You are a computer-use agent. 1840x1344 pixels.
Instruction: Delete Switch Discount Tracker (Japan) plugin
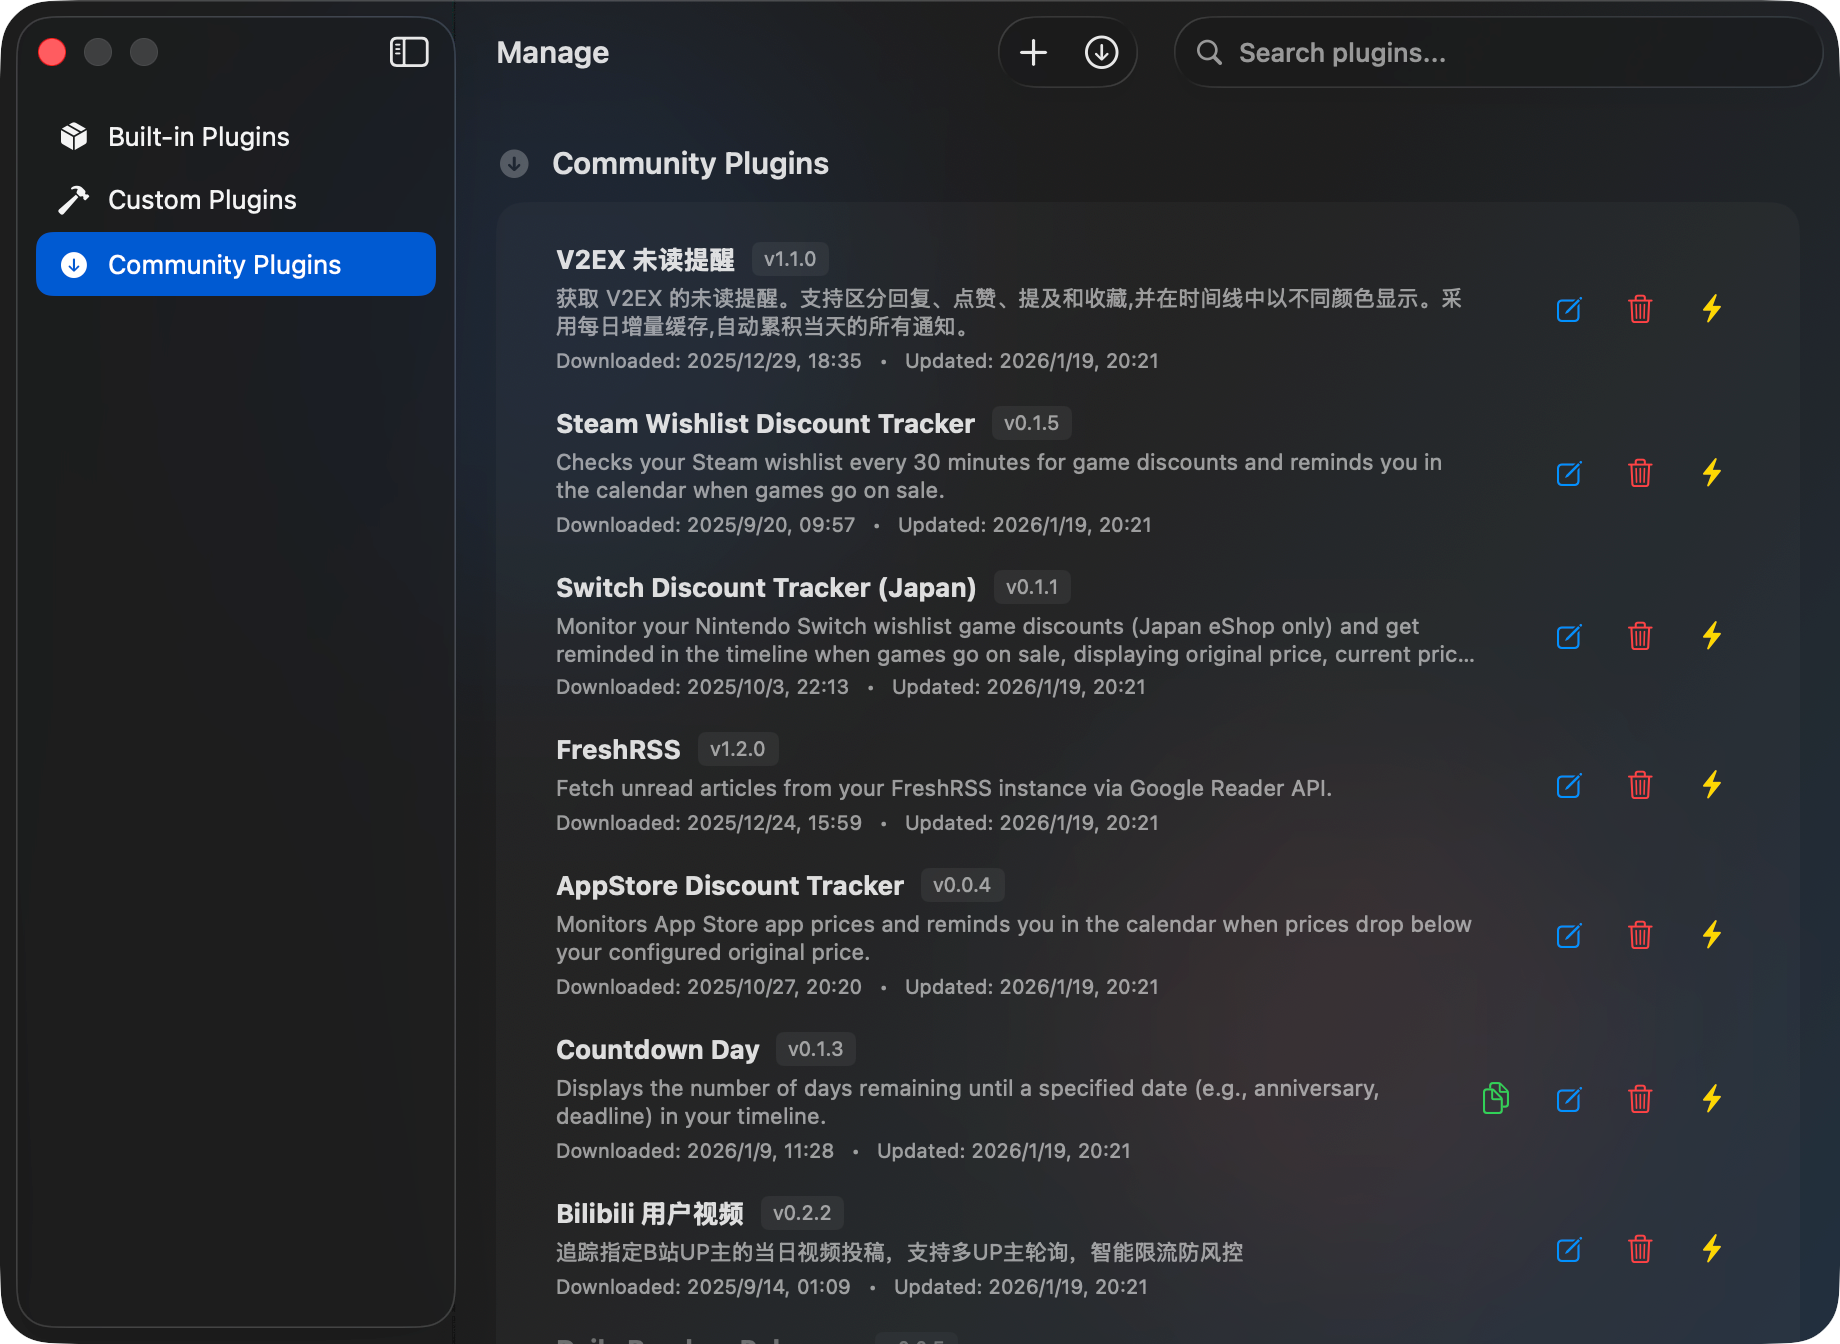(1640, 636)
